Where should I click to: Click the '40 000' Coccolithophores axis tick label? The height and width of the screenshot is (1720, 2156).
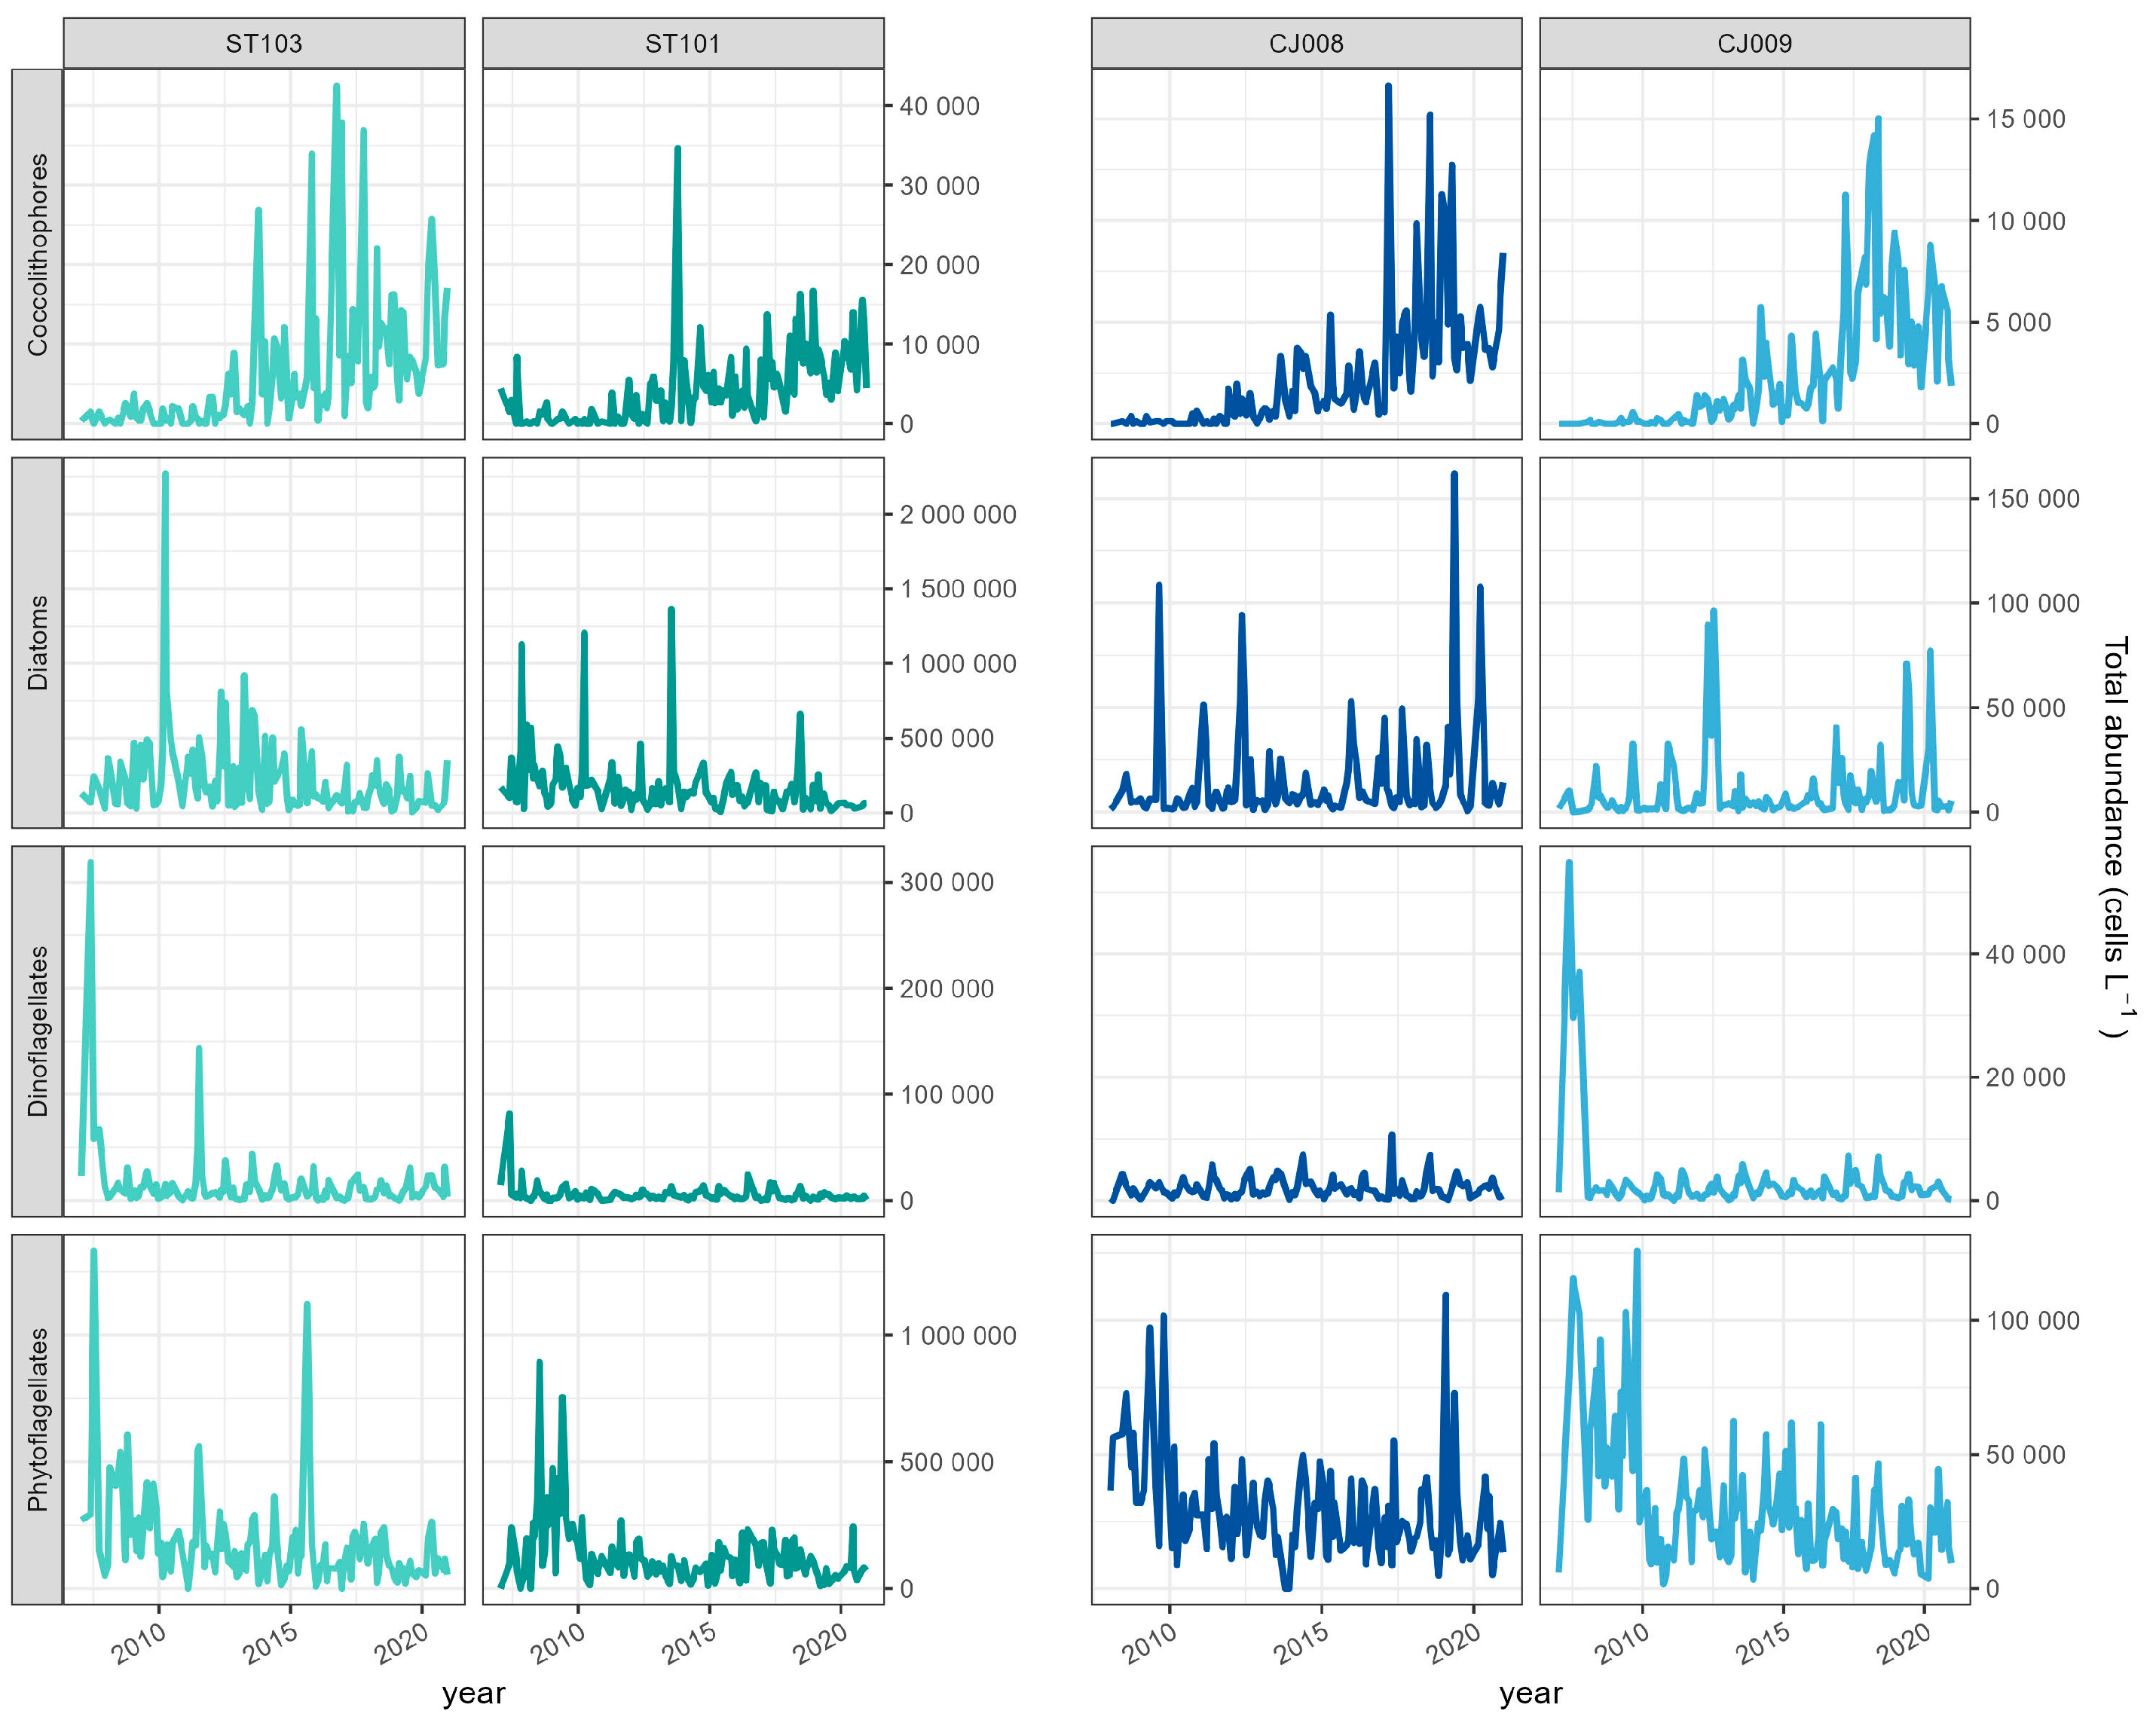coord(939,107)
